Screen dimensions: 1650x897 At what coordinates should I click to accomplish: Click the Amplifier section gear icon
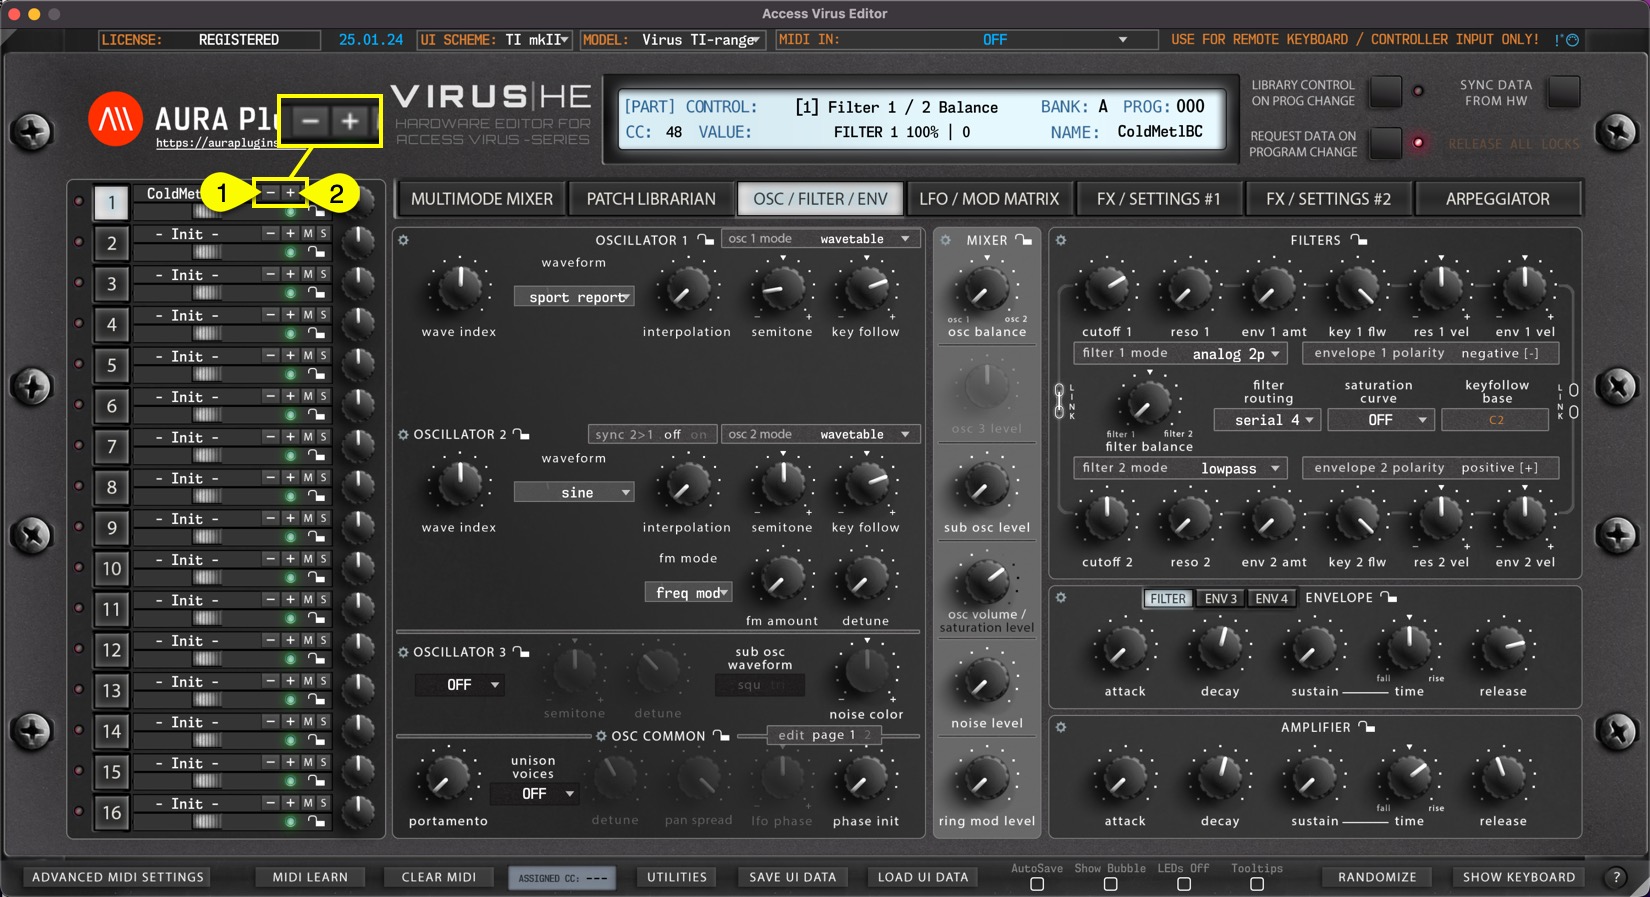[x=1061, y=727]
